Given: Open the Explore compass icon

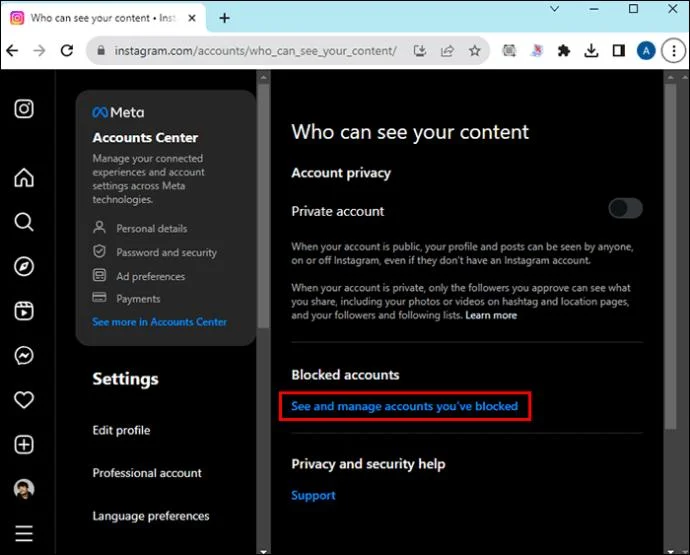Looking at the screenshot, I should tap(24, 266).
